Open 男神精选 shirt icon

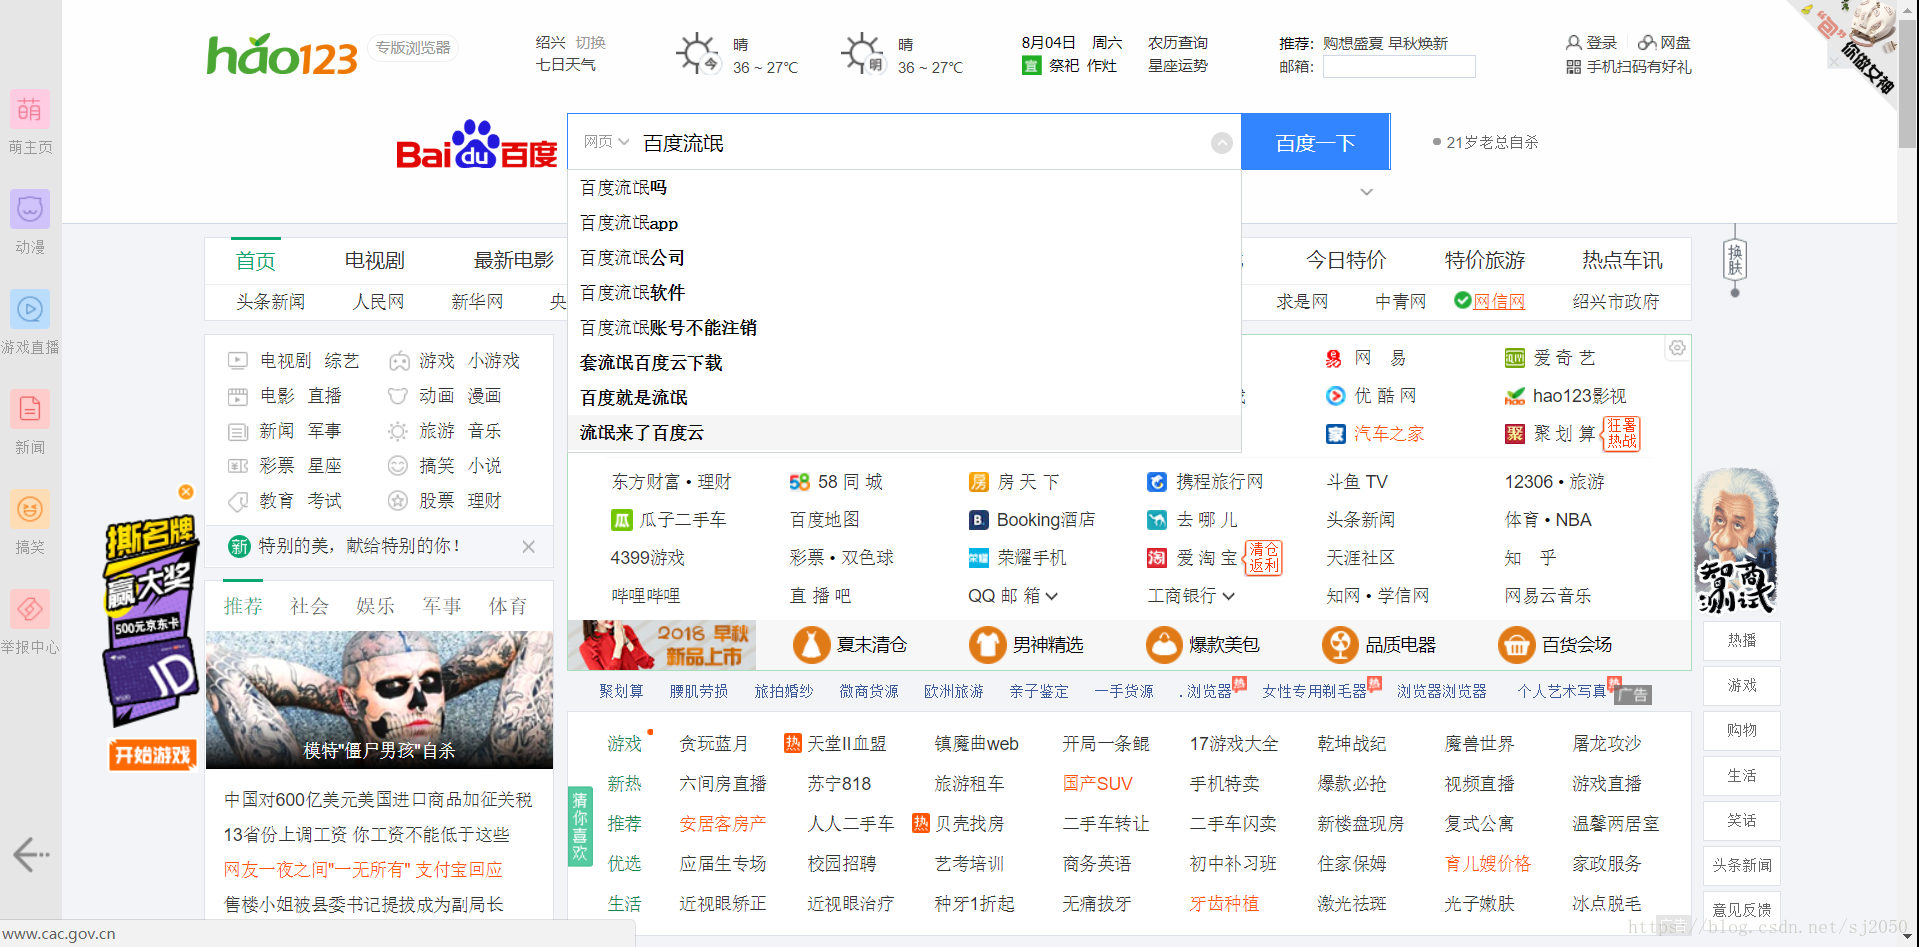[988, 645]
